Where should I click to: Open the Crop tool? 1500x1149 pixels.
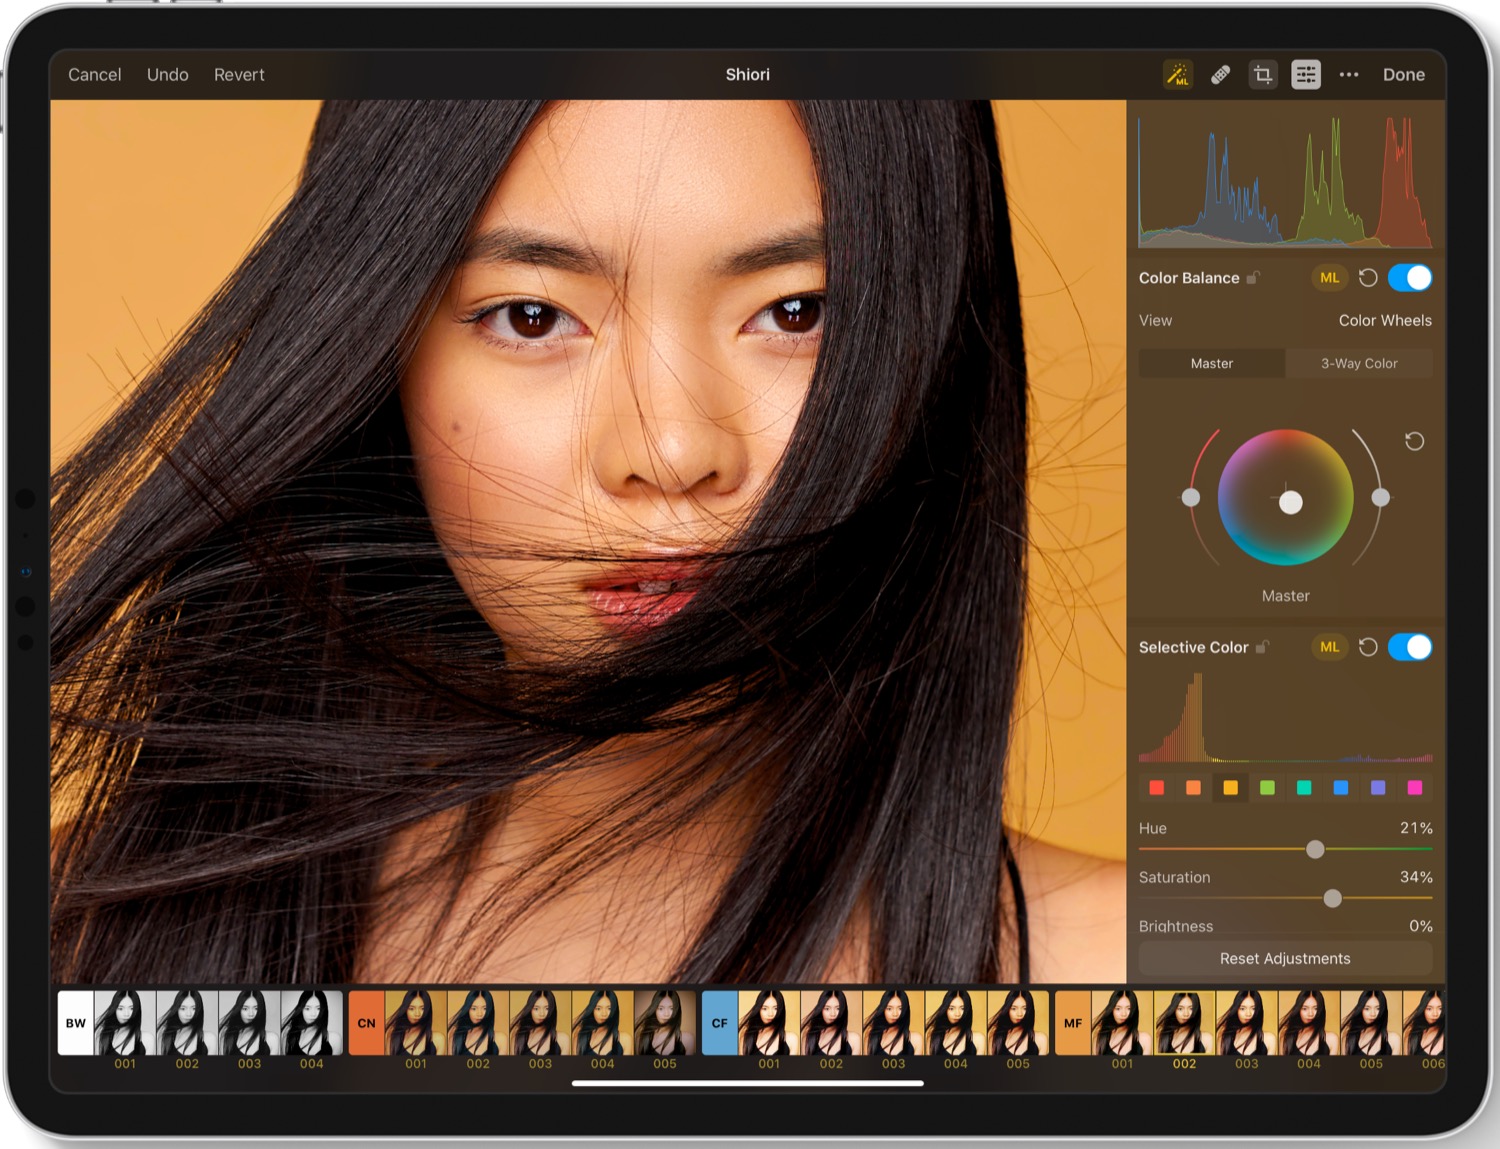(x=1263, y=75)
